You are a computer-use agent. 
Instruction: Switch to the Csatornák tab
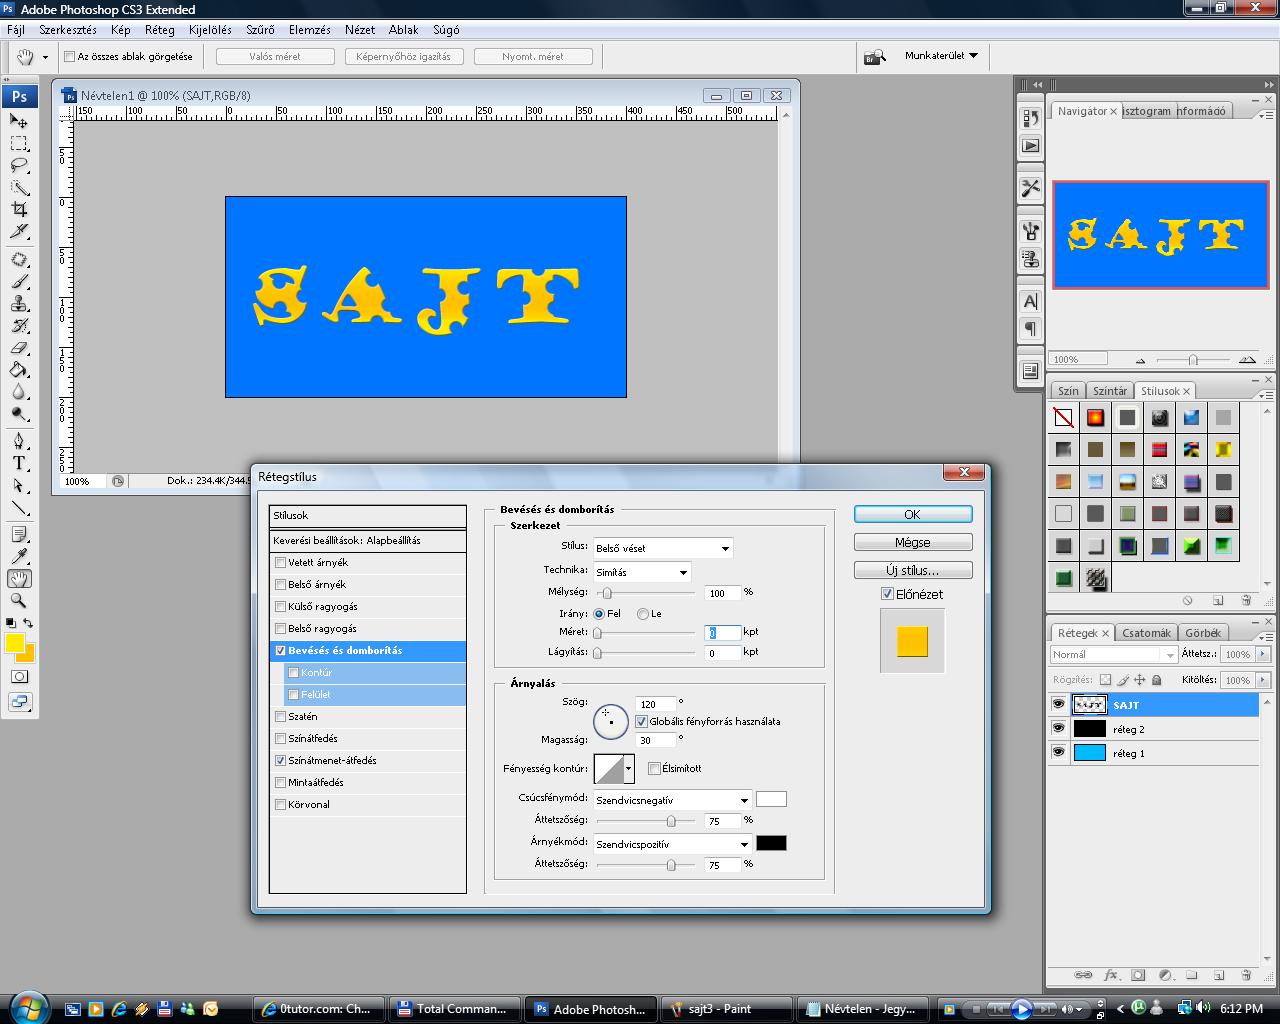(1146, 633)
